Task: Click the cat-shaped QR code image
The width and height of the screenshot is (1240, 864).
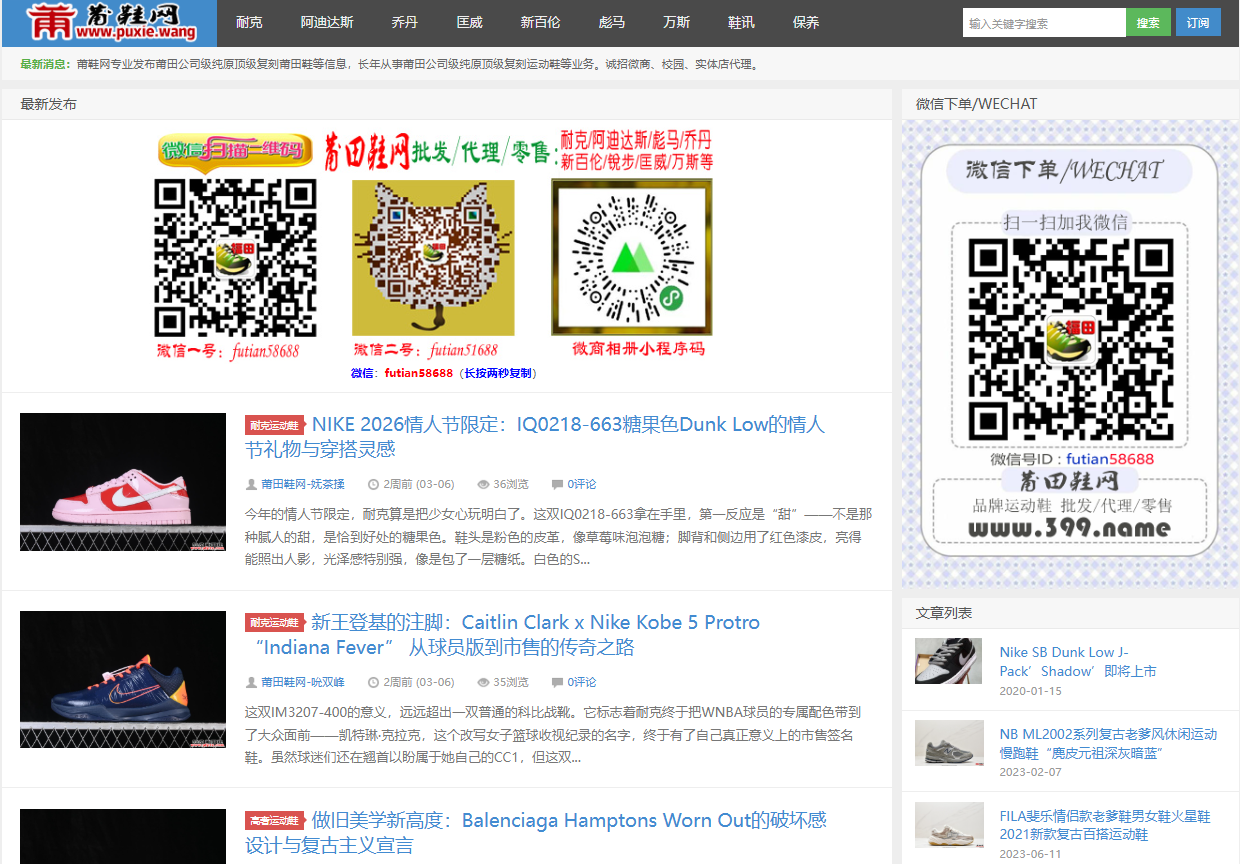Action: tap(433, 257)
